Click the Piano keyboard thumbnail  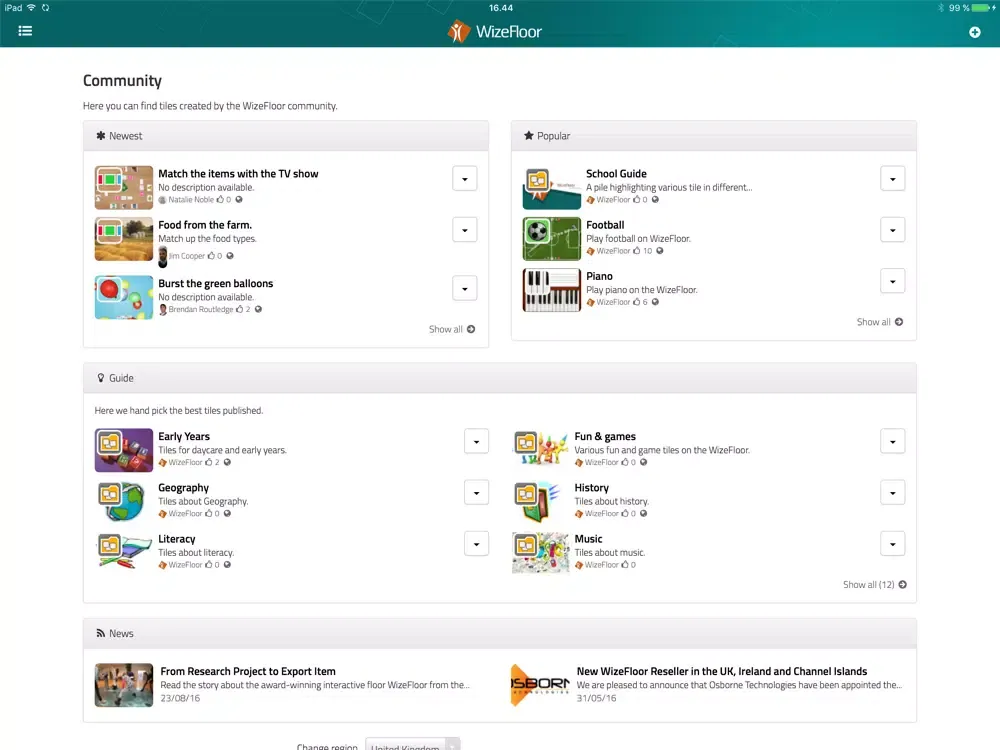(552, 290)
